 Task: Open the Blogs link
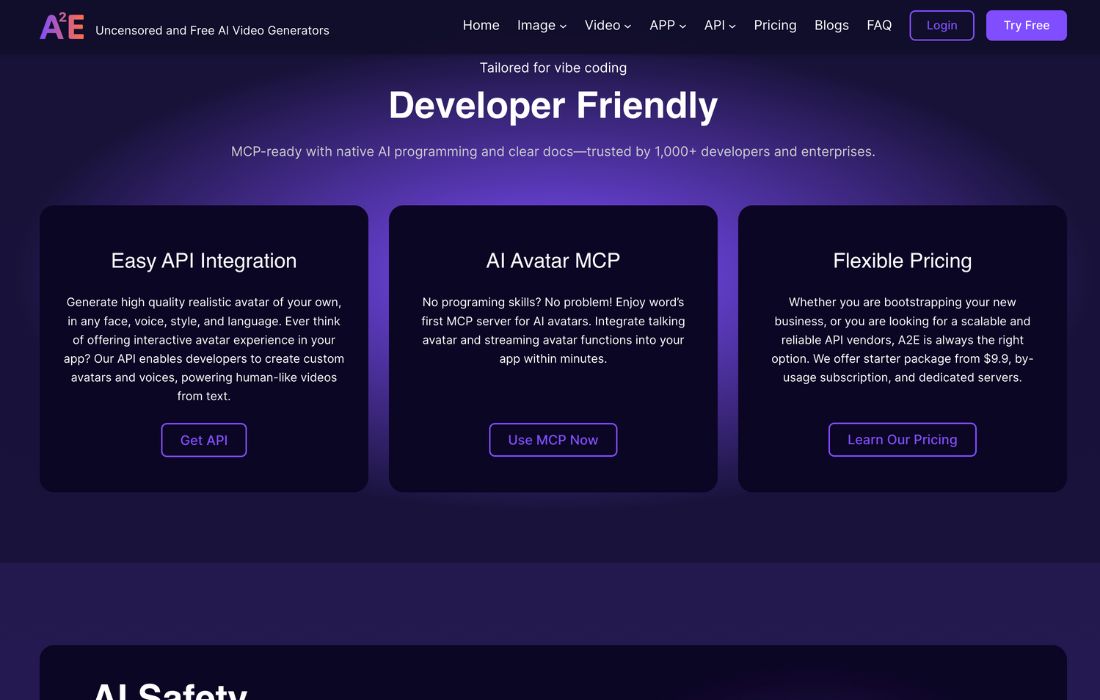(x=831, y=25)
